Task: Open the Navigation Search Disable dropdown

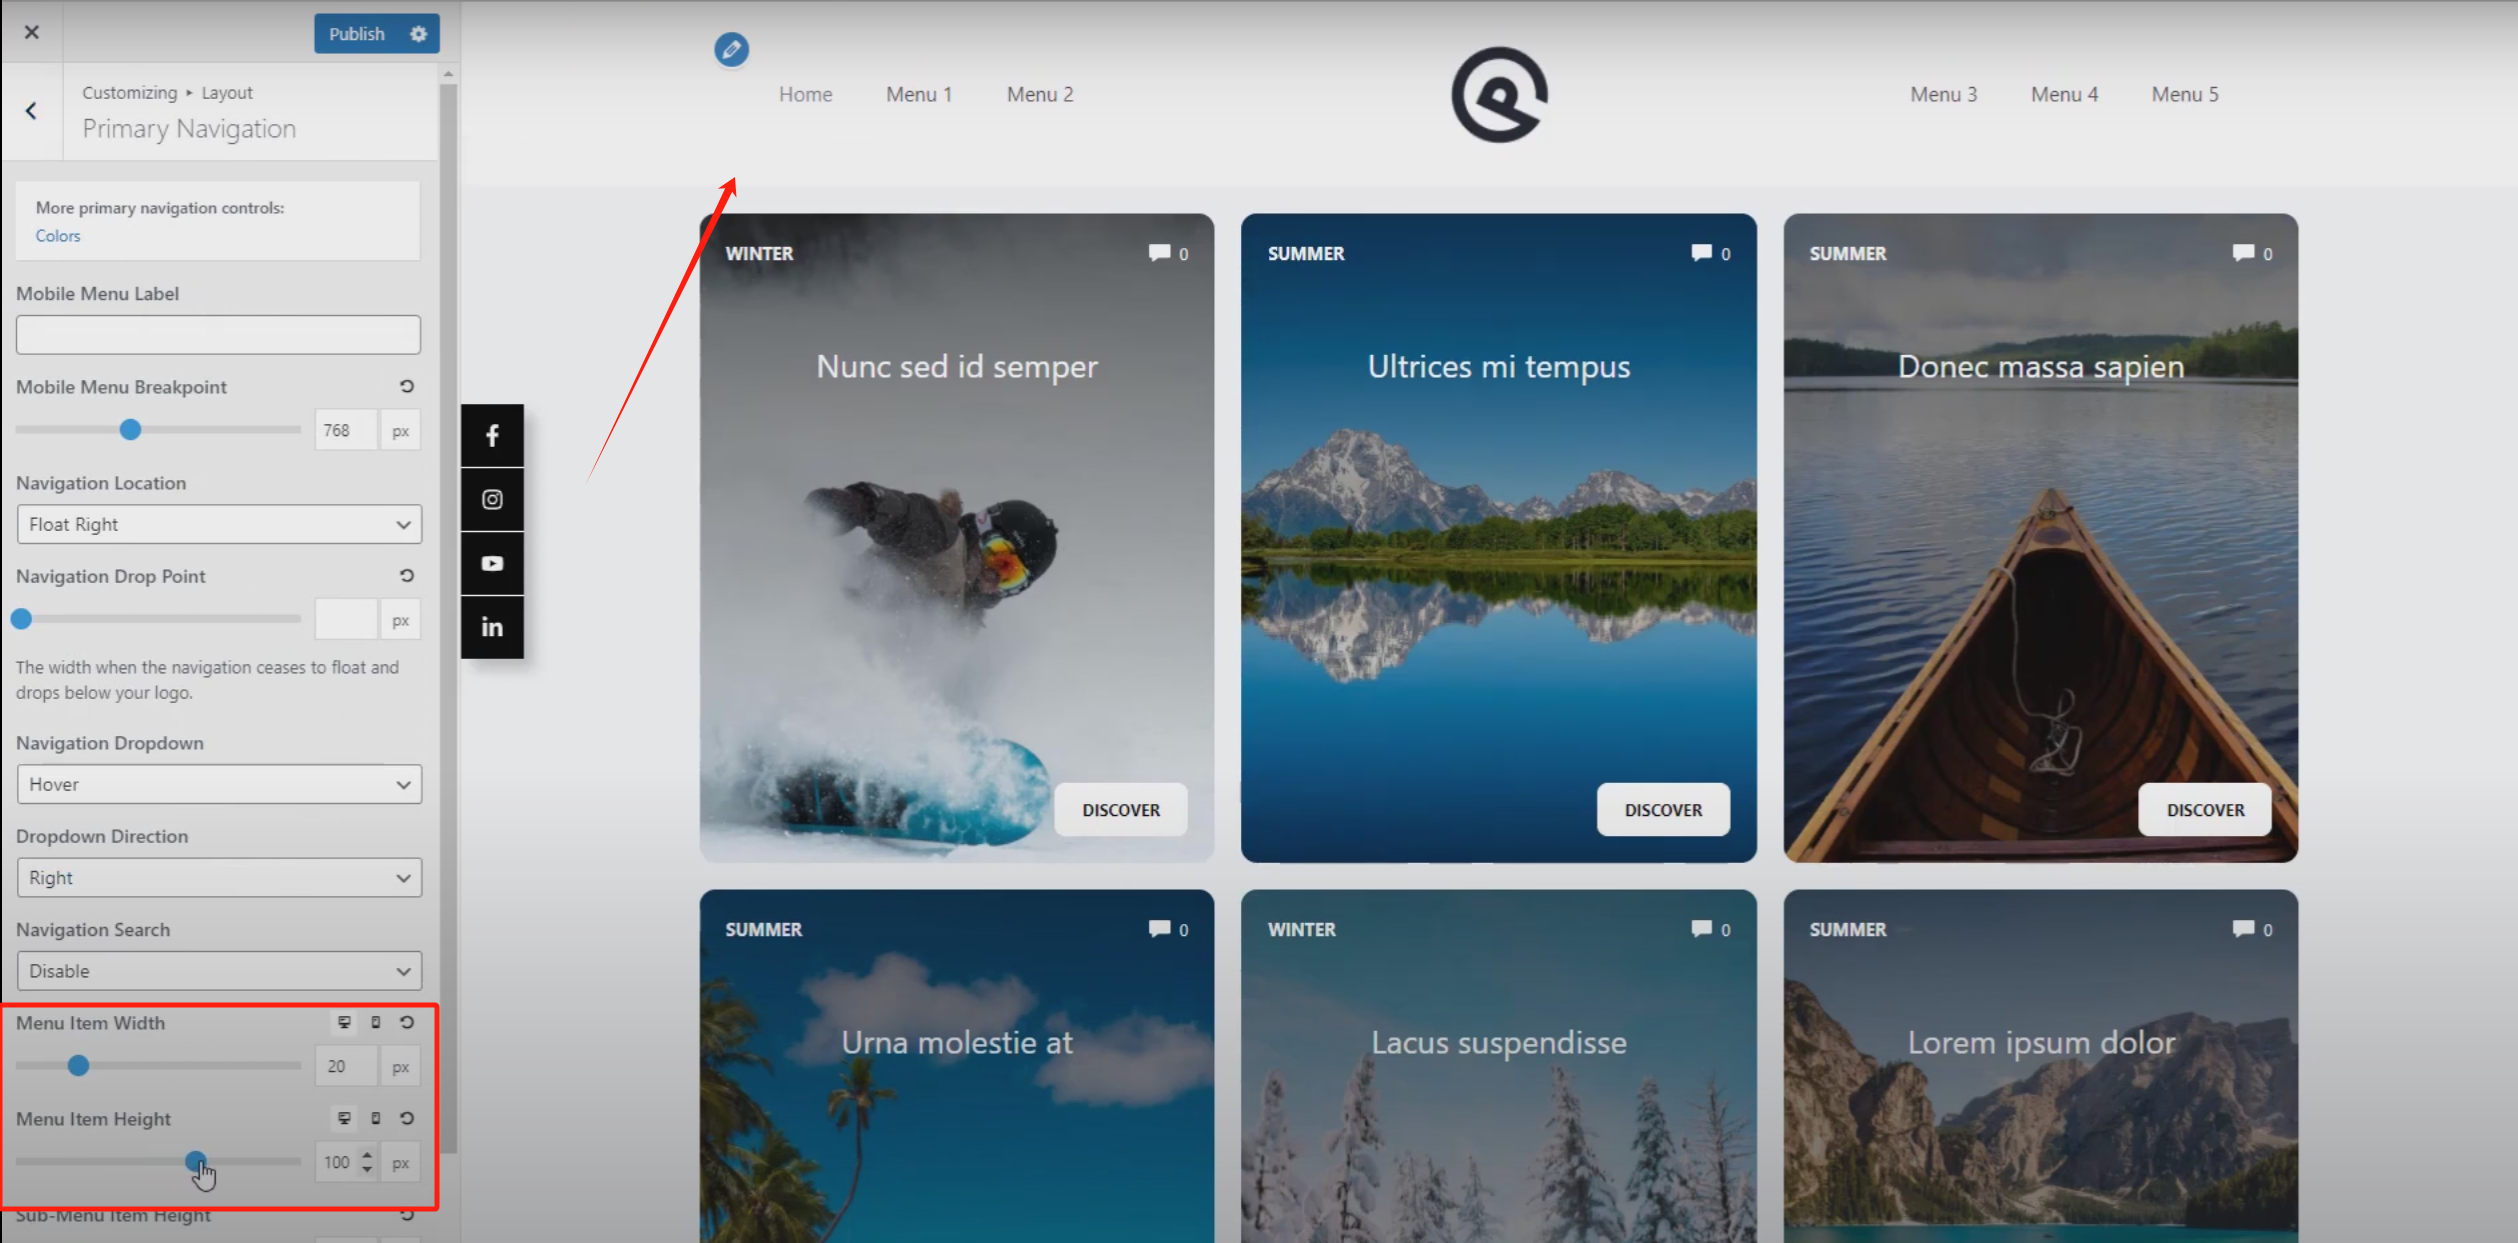Action: click(219, 971)
